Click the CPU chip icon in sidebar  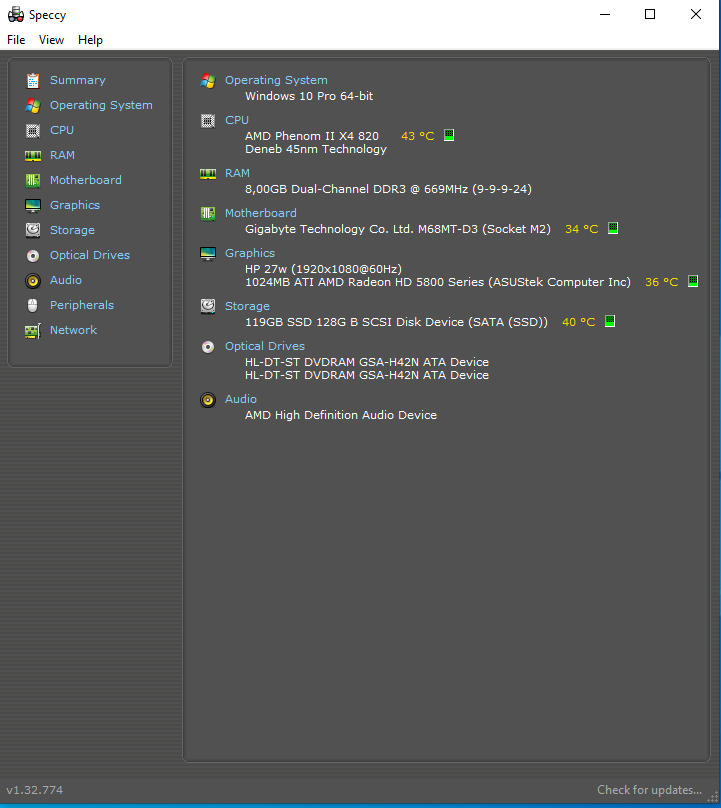[33, 130]
